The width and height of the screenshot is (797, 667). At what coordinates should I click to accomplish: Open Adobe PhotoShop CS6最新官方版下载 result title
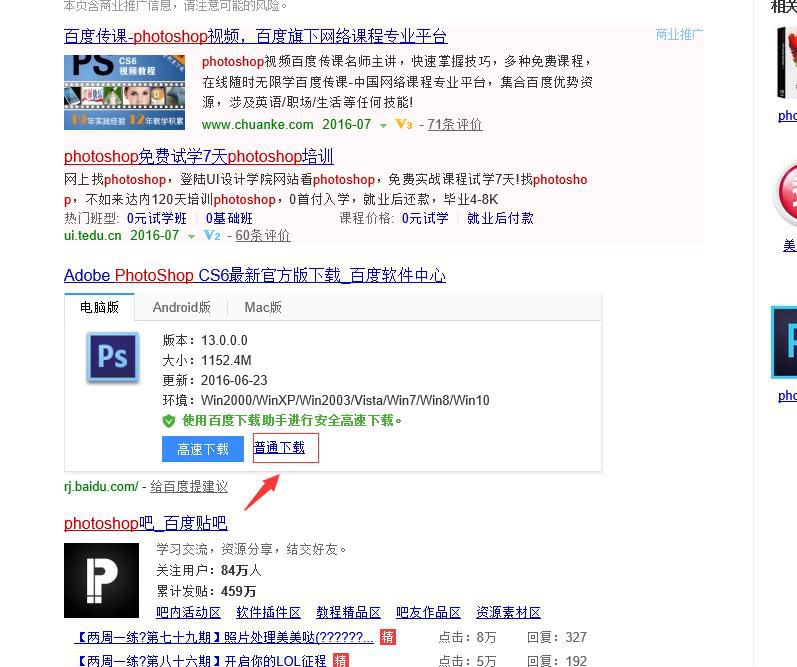255,276
